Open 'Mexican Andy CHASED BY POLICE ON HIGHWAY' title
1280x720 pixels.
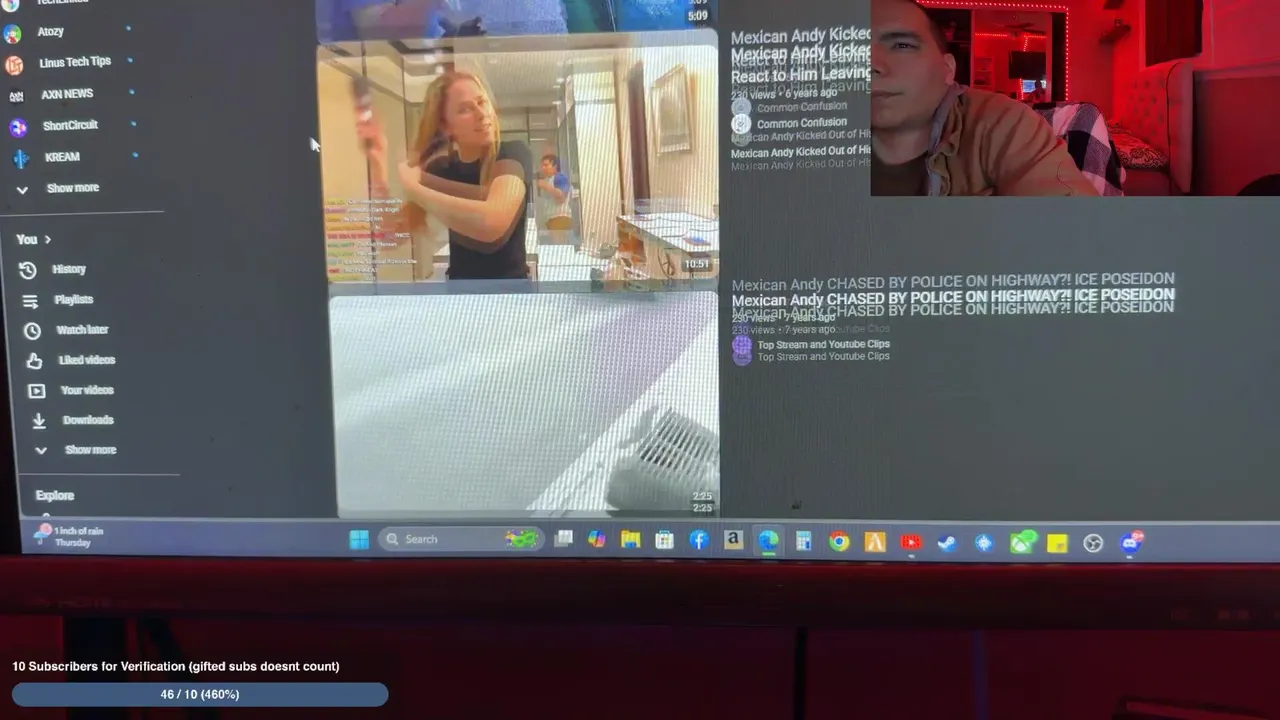click(953, 298)
